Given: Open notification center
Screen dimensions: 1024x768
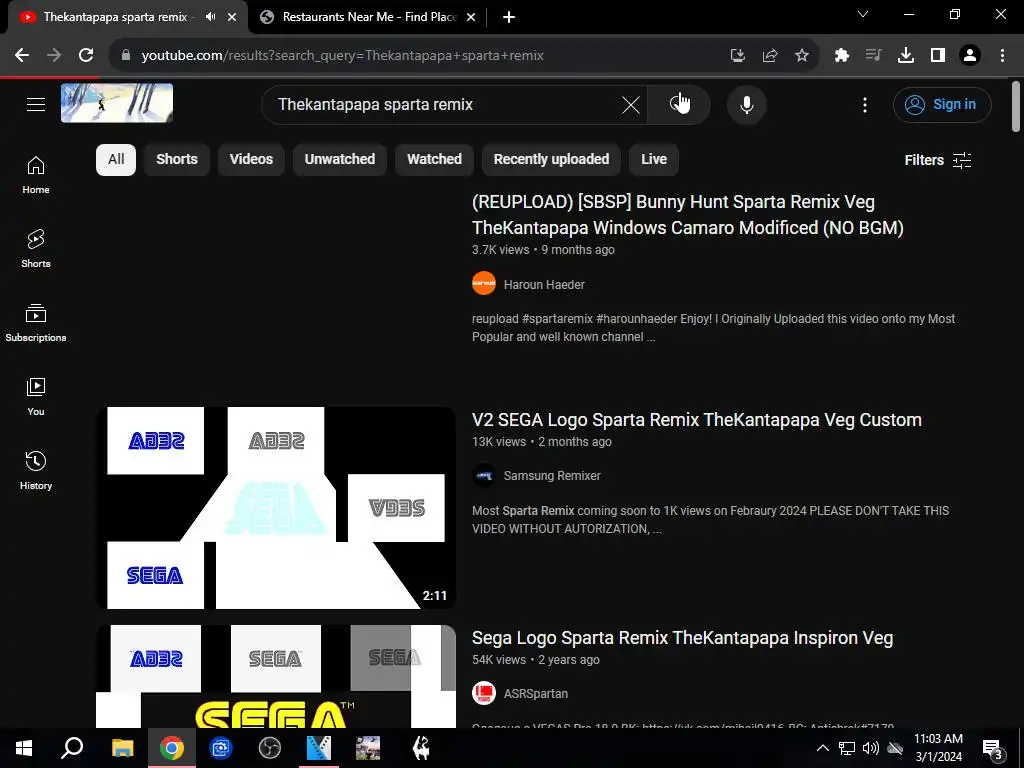Looking at the screenshot, I should pyautogui.click(x=993, y=748).
